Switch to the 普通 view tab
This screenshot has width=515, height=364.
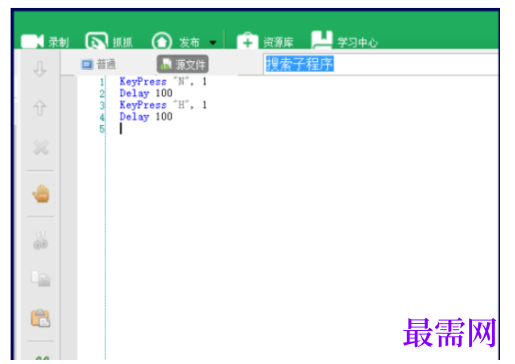[x=99, y=64]
